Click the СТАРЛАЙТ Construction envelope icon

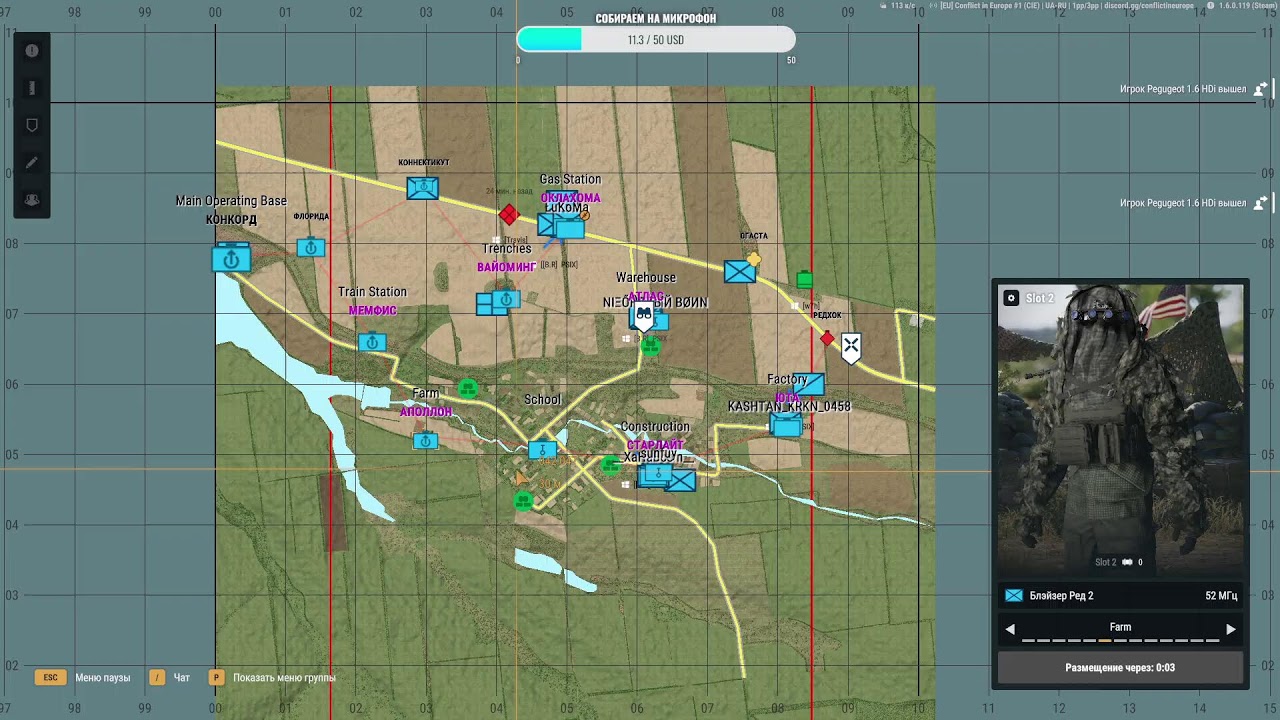[x=680, y=481]
